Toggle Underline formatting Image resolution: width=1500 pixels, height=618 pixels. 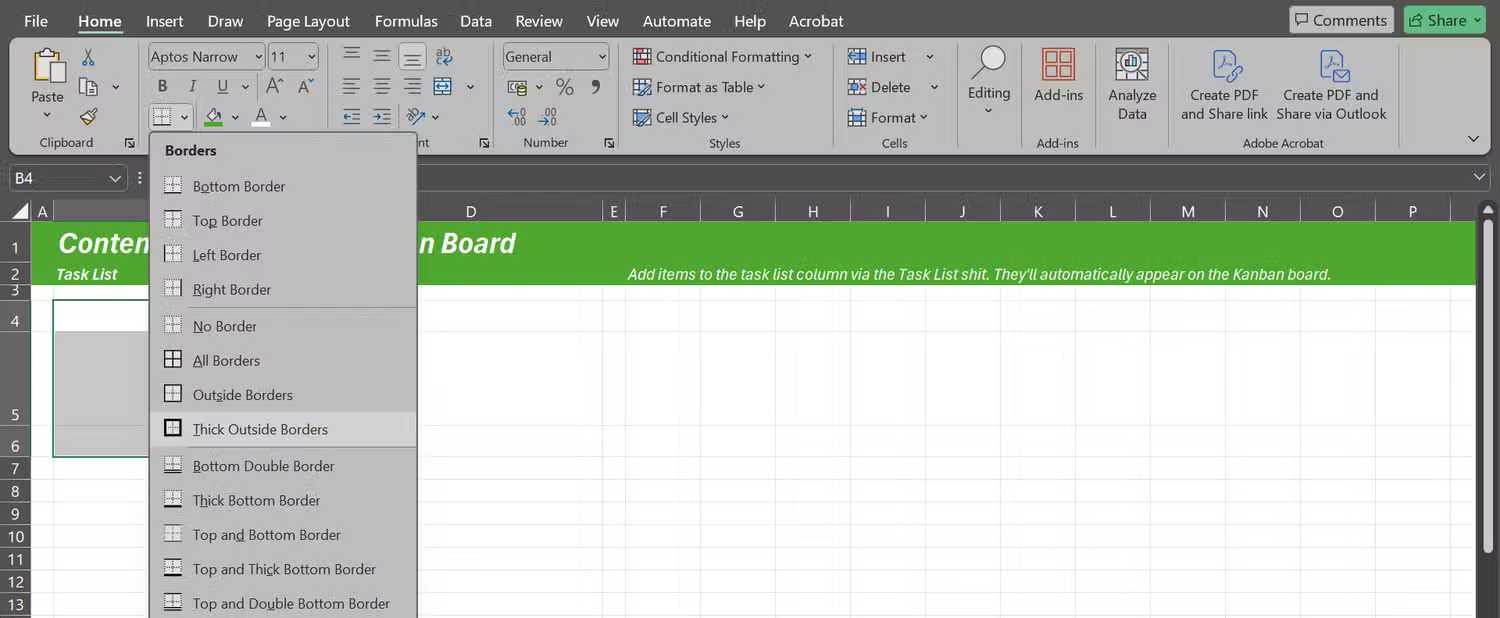[x=222, y=87]
